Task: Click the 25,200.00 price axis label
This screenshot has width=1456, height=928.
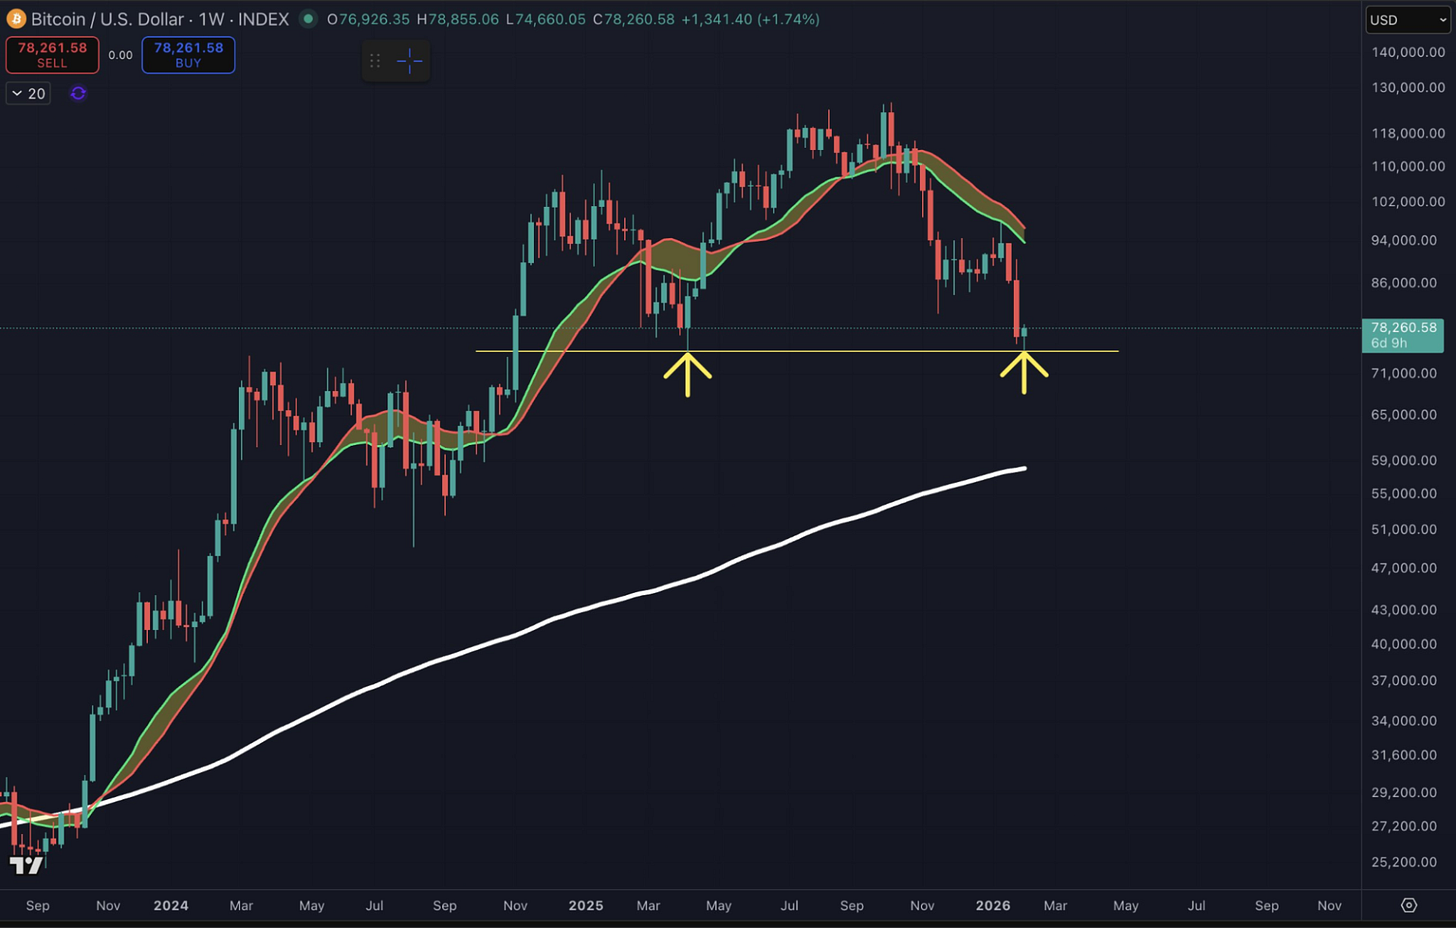Action: coord(1404,862)
